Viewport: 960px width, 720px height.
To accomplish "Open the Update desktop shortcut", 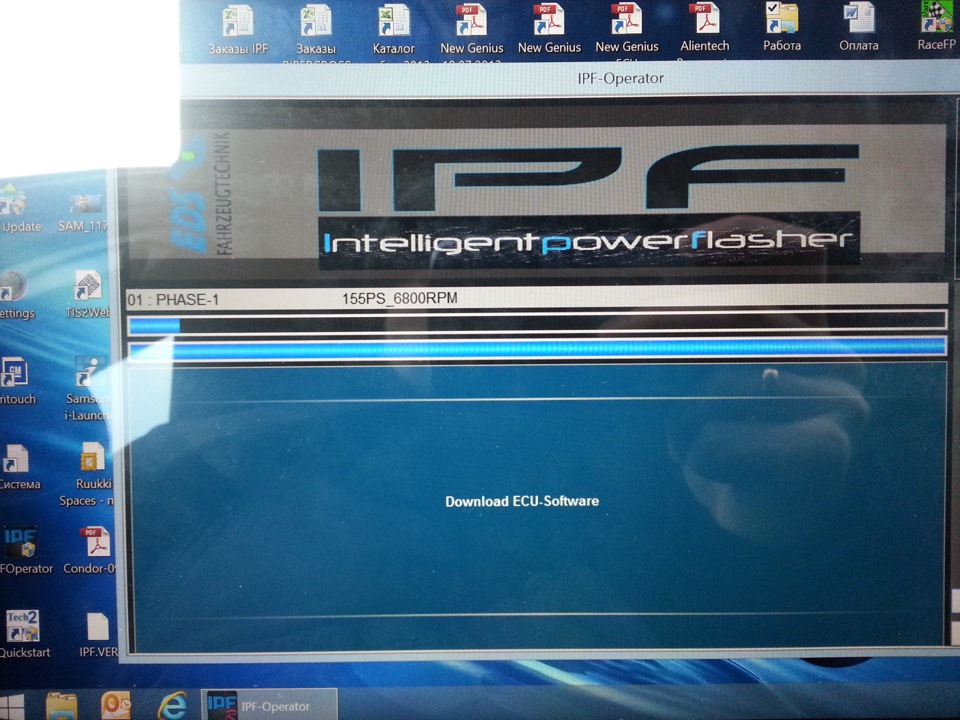I will click(20, 208).
